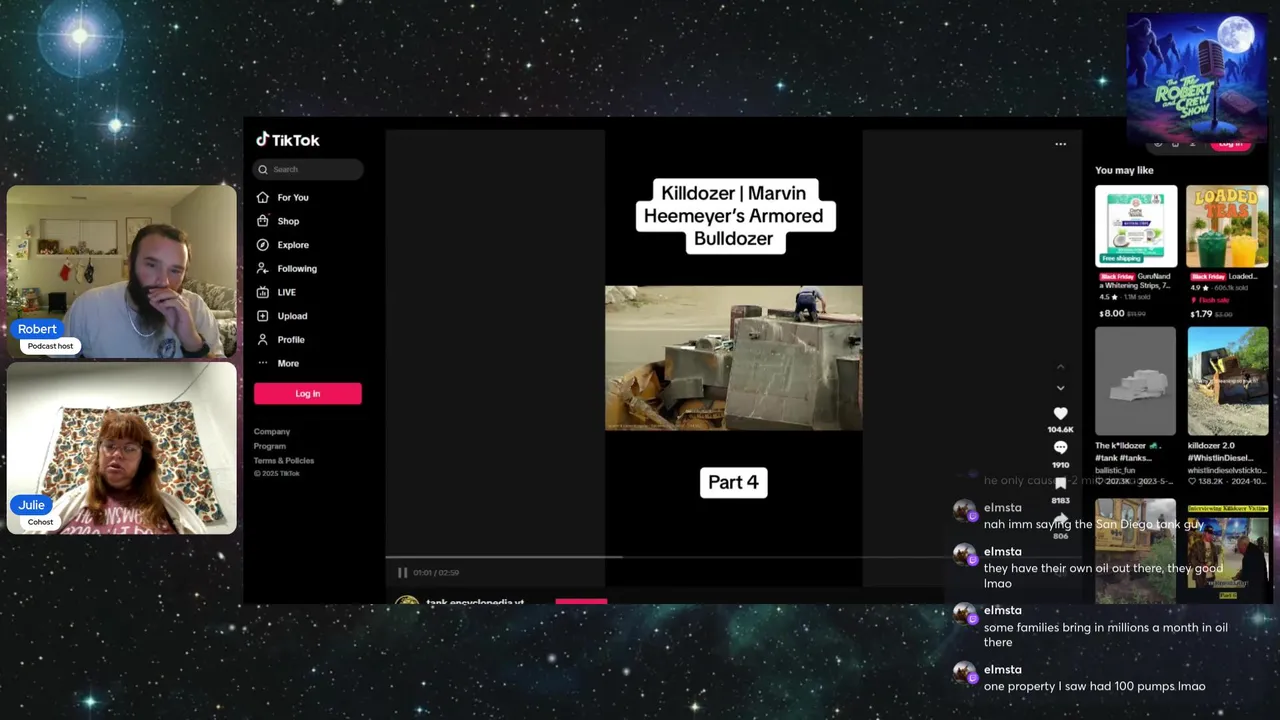Click the $8.00 price text
This screenshot has width=1280, height=720.
click(1111, 313)
